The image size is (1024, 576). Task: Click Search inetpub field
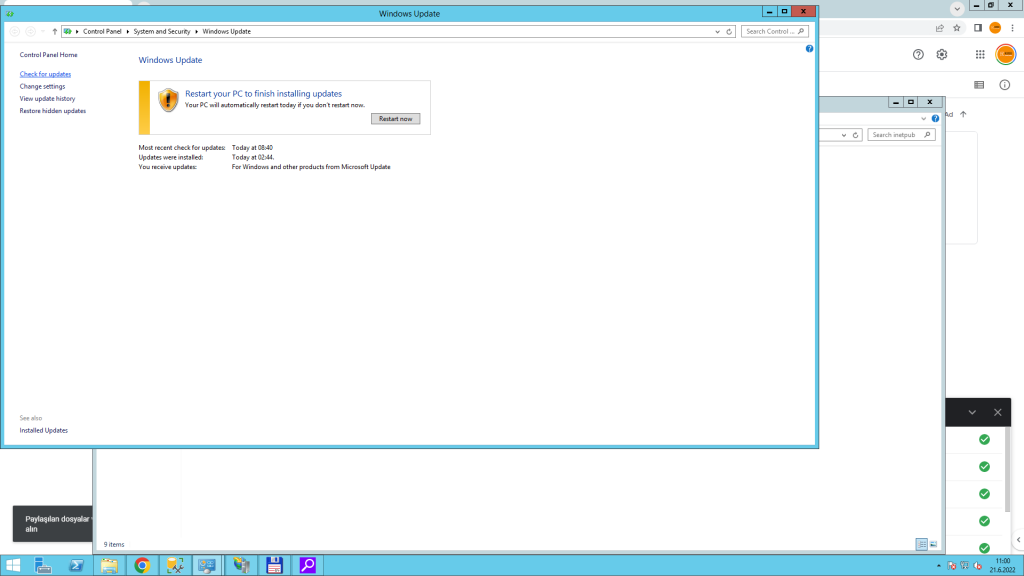901,135
